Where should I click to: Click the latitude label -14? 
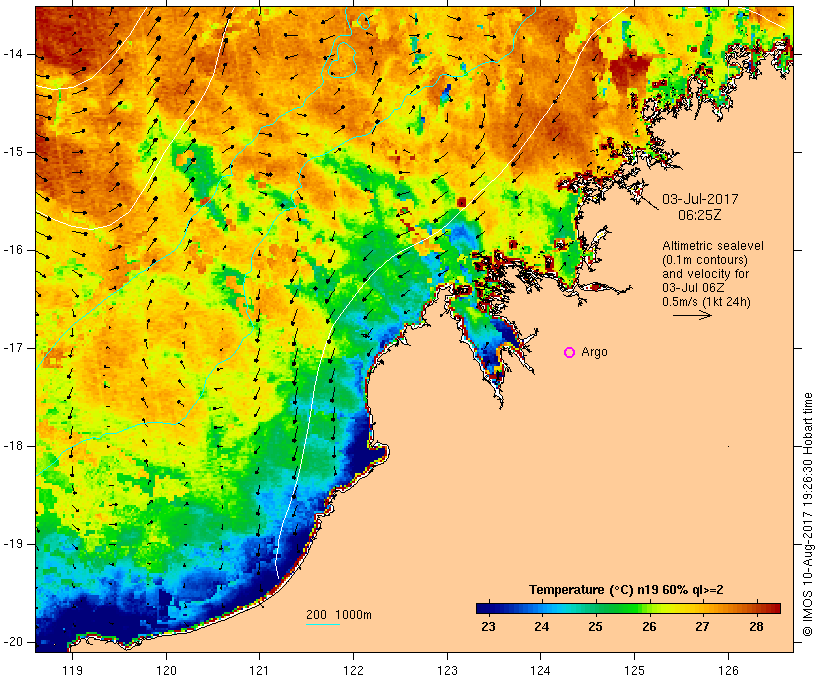pyautogui.click(x=13, y=54)
